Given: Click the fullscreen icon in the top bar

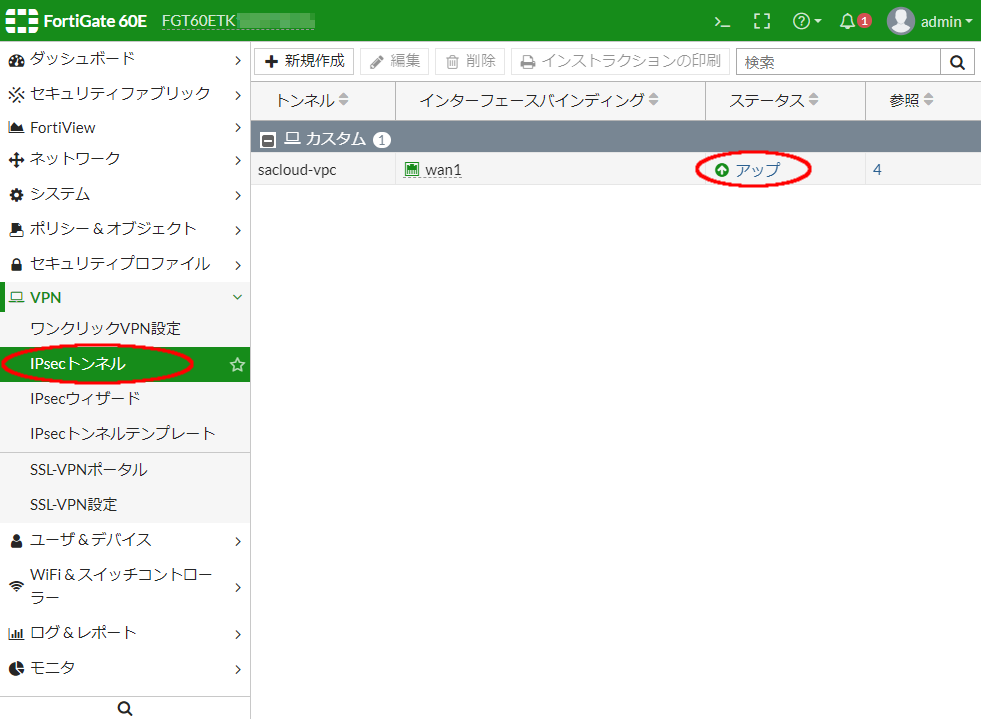Looking at the screenshot, I should (x=762, y=20).
